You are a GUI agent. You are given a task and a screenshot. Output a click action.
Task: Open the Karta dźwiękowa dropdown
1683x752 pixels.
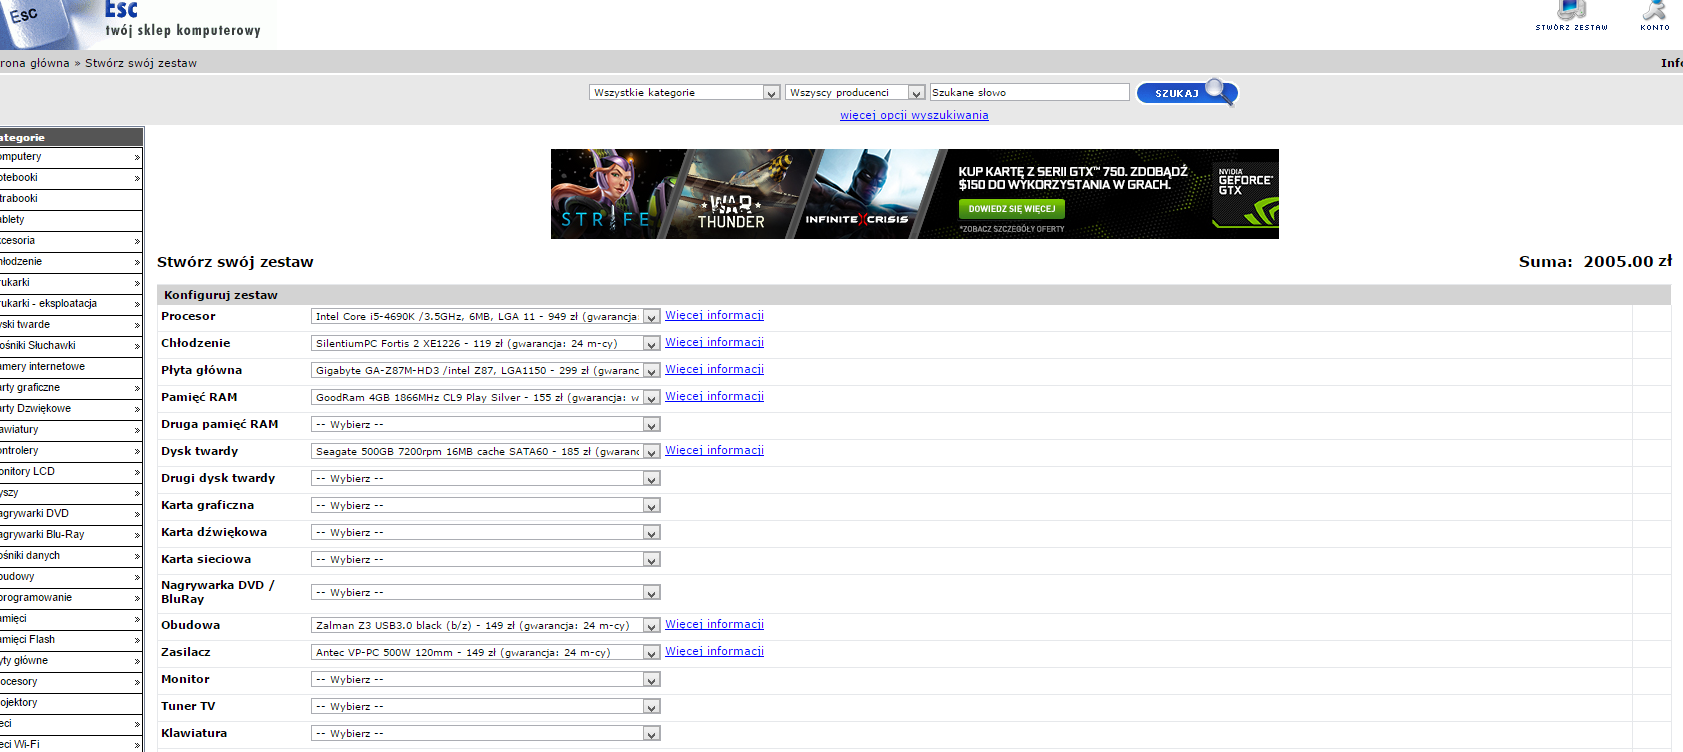(x=485, y=532)
